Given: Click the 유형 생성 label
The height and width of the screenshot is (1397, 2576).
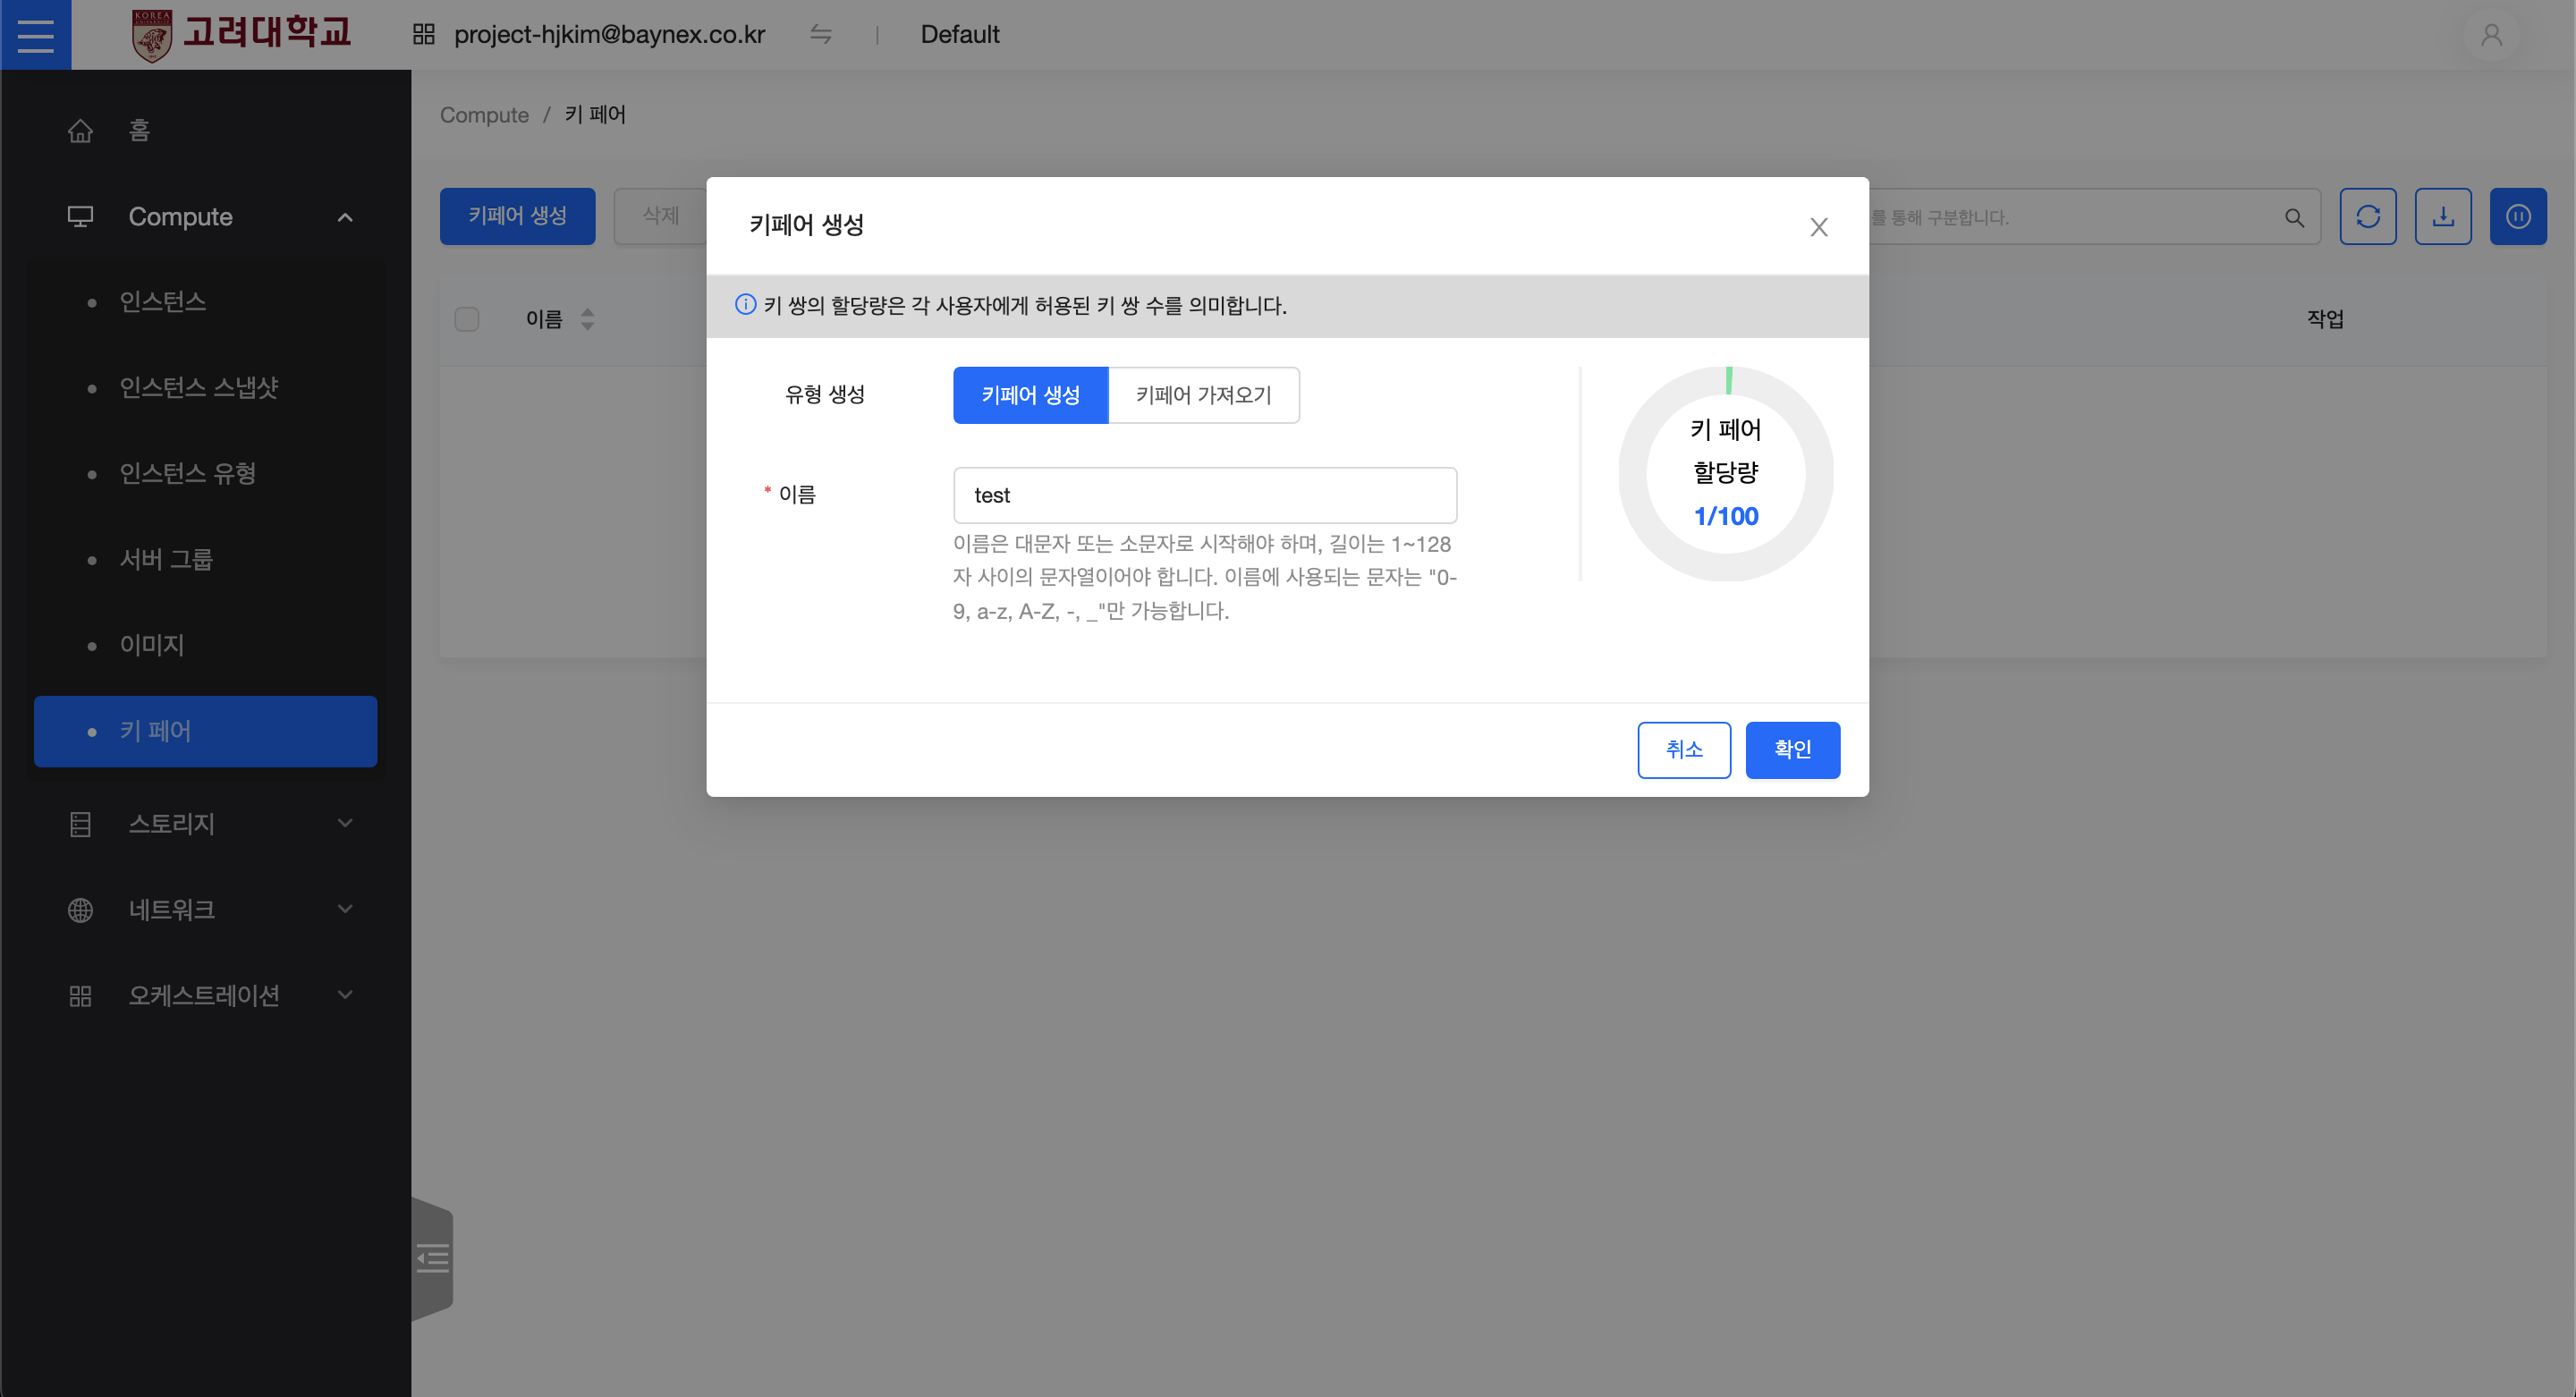Looking at the screenshot, I should pos(824,394).
